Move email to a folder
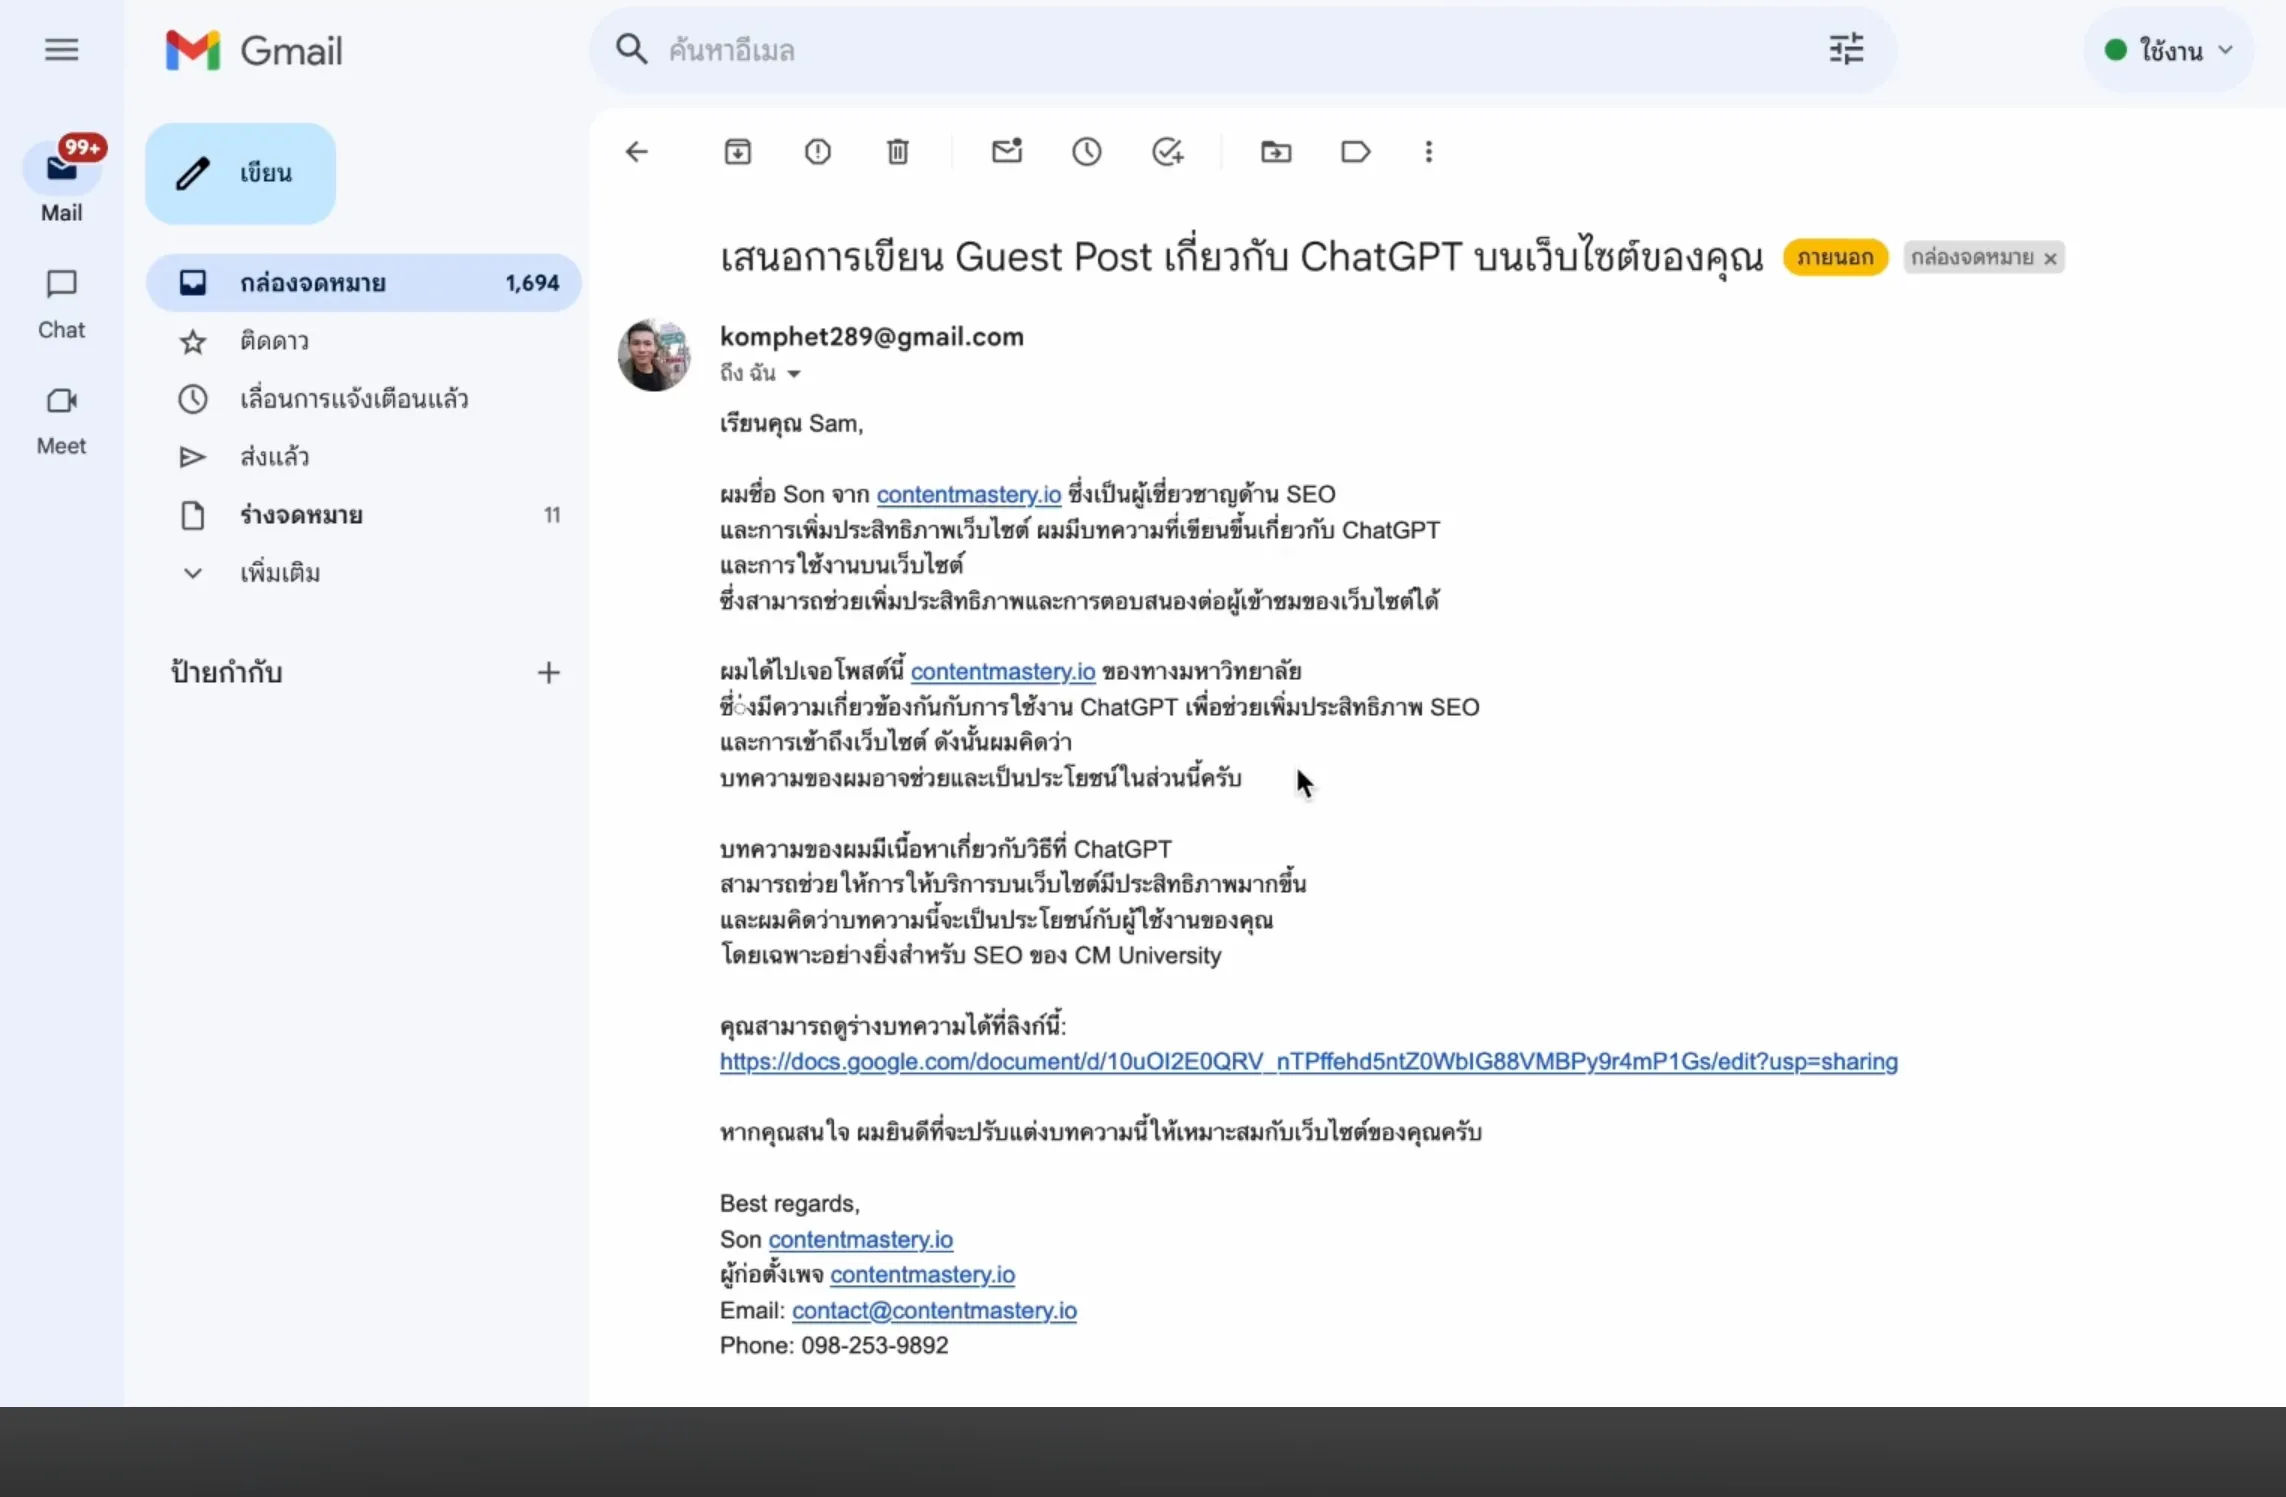 tap(1276, 152)
